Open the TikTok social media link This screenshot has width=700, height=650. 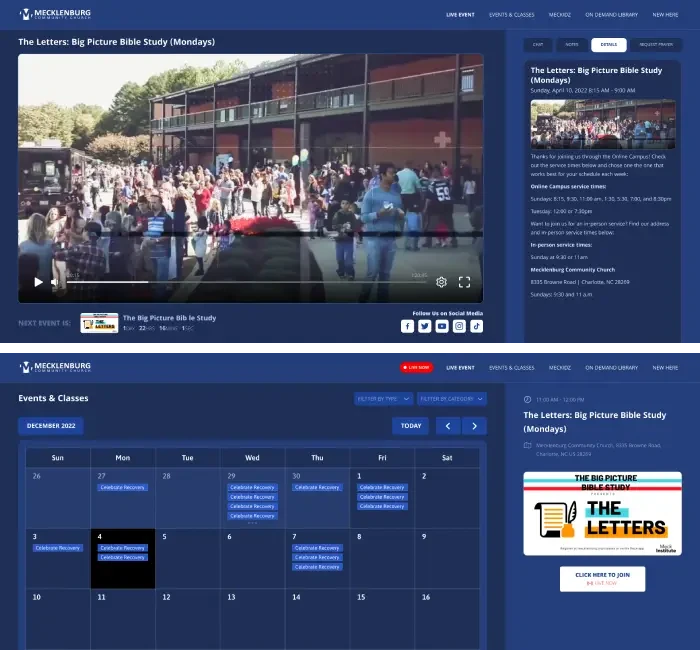(476, 326)
